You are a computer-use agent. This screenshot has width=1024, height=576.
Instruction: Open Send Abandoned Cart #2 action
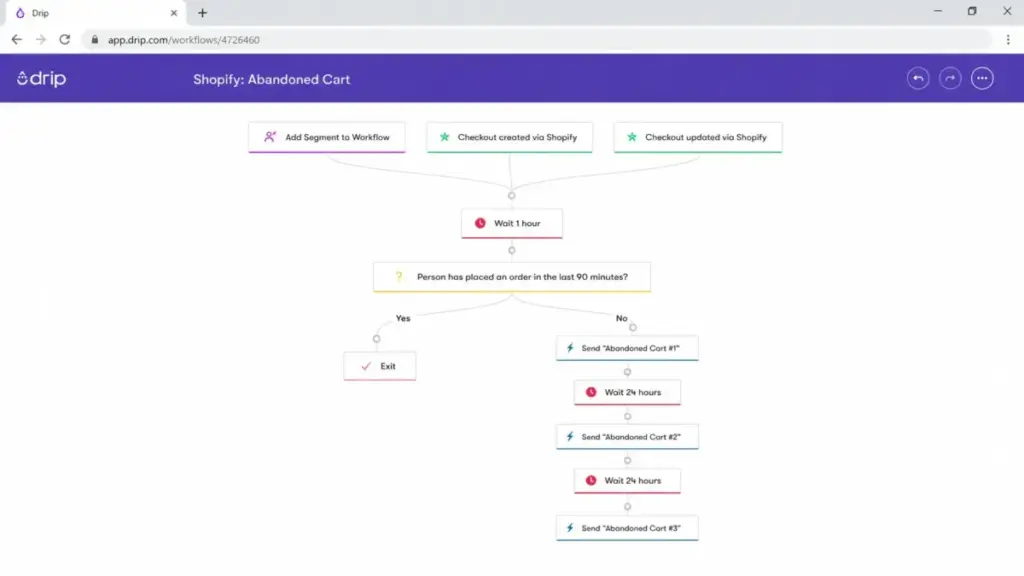[x=627, y=437]
